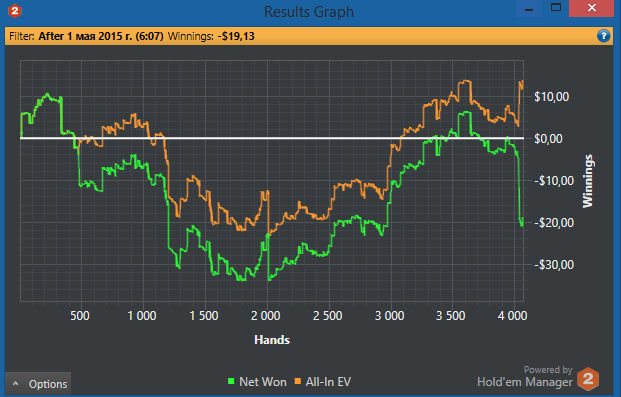The width and height of the screenshot is (621, 397).
Task: Maximize the Results Graph window
Action: [556, 9]
